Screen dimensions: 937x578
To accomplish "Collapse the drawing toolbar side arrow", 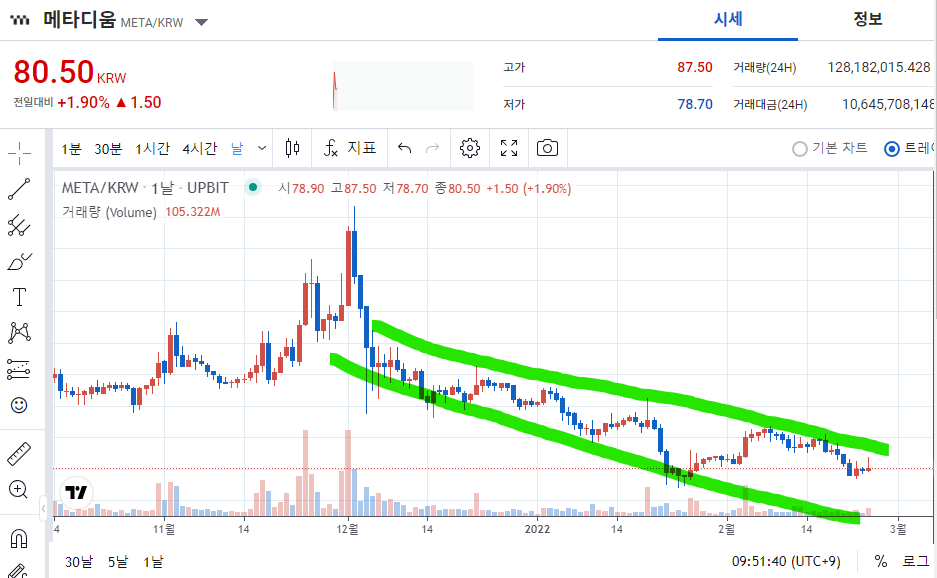I will (x=44, y=509).
